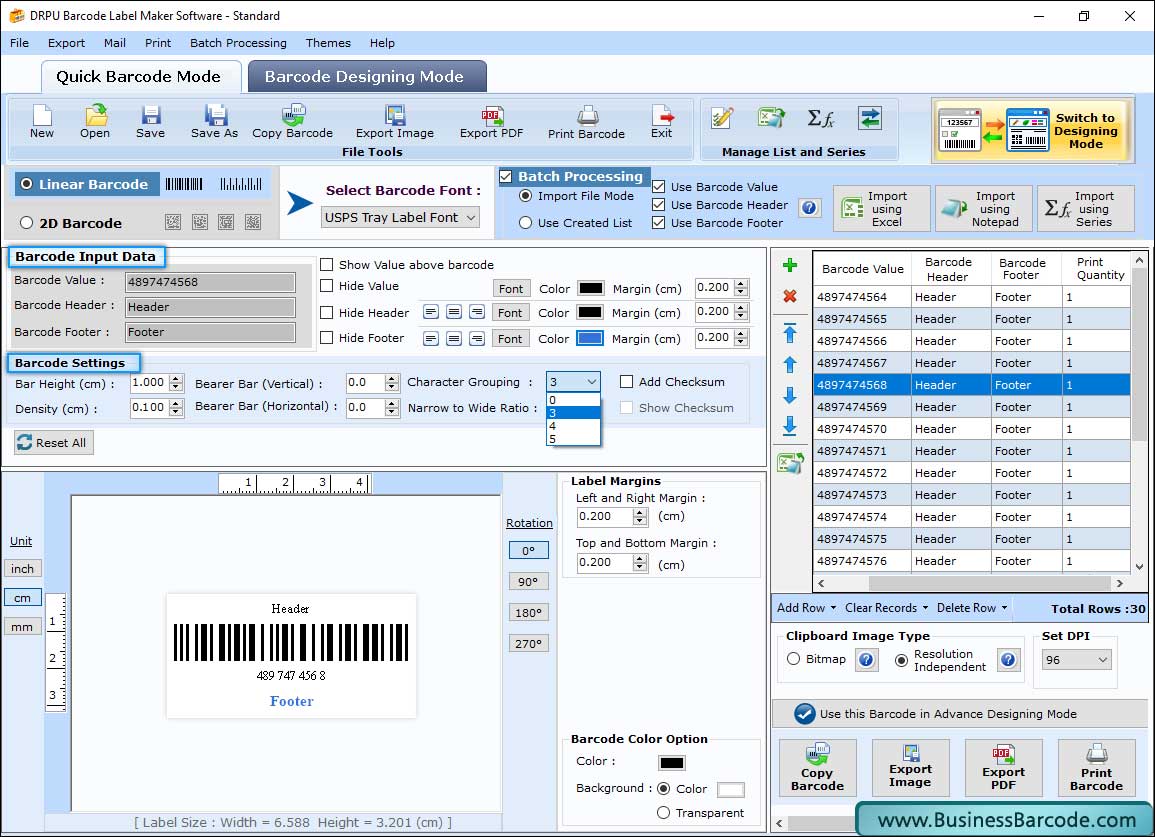The height and width of the screenshot is (837, 1155).
Task: Click the blue footer color swatch
Action: 590,338
